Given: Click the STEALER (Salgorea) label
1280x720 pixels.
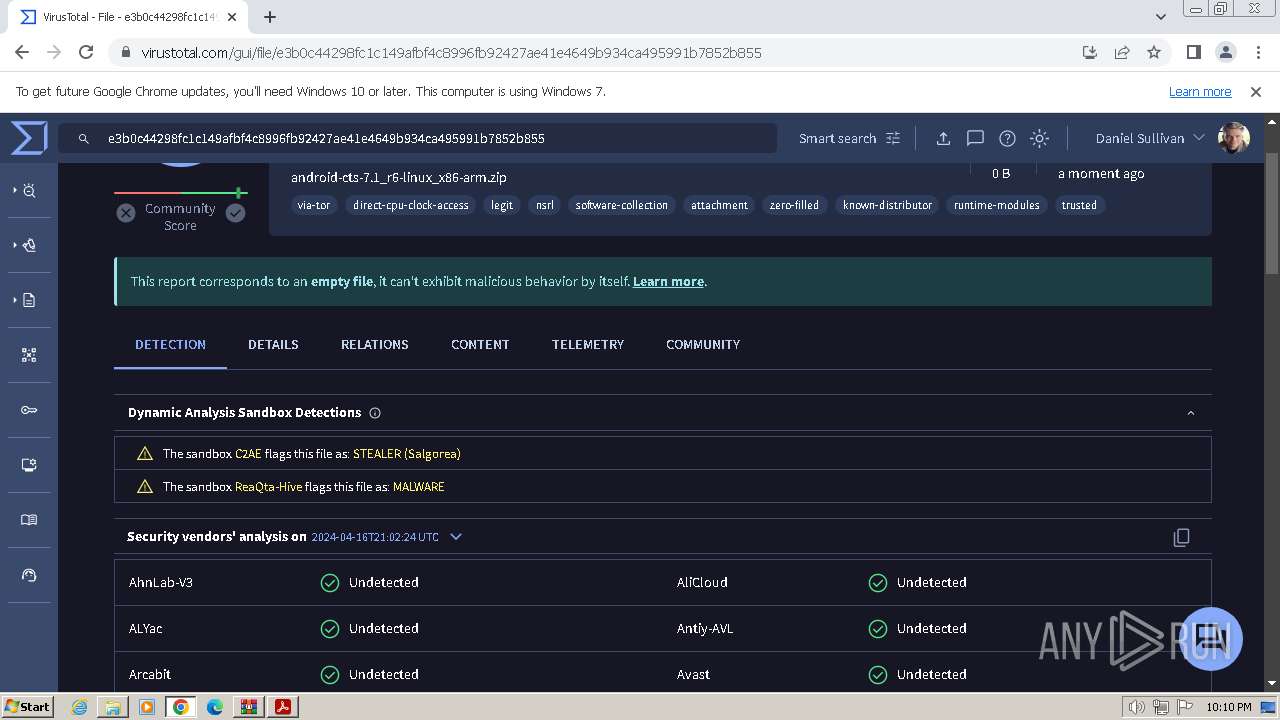Looking at the screenshot, I should [x=407, y=454].
